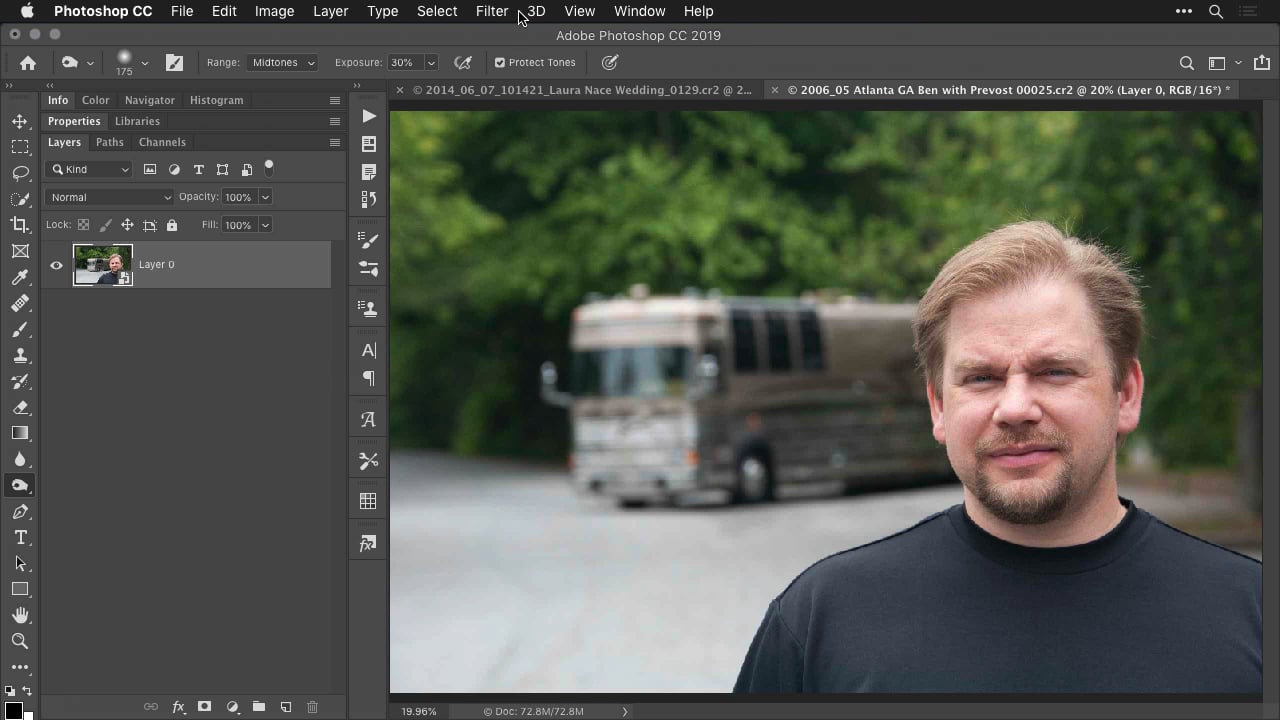1280x720 pixels.
Task: Open the Actions panel play icon
Action: point(369,116)
